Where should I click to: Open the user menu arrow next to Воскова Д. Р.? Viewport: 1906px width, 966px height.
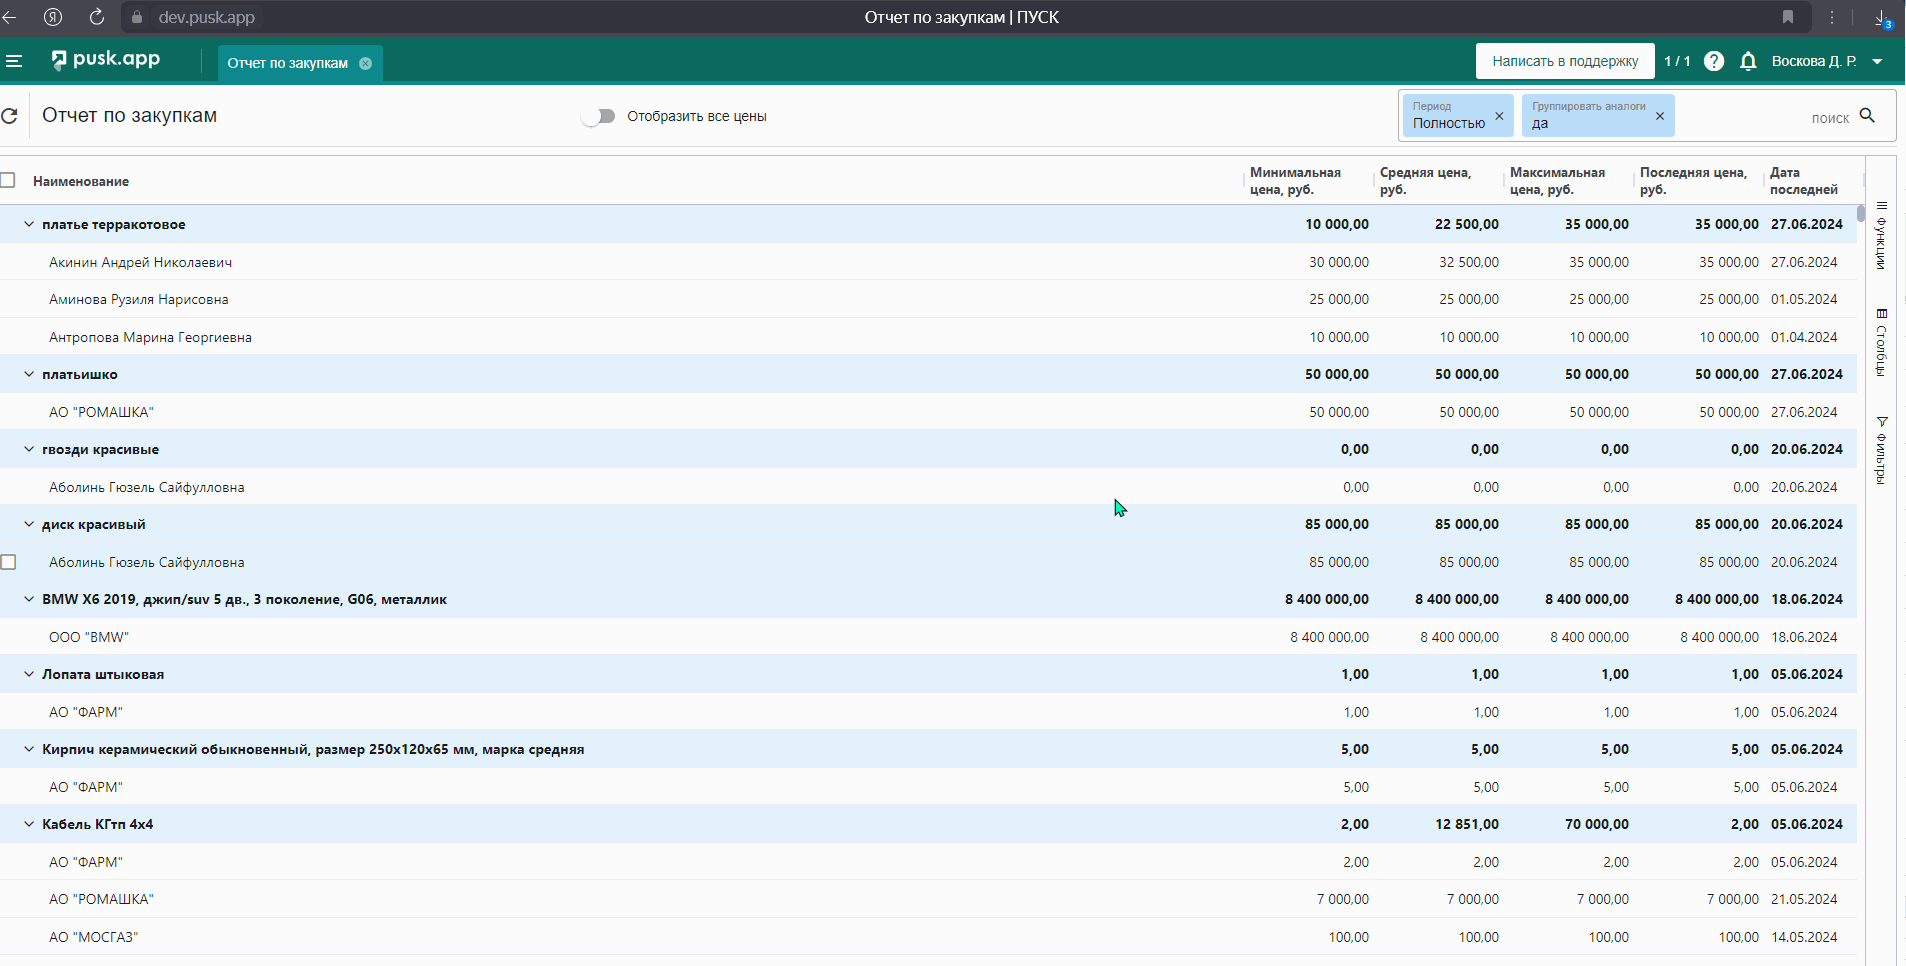[x=1877, y=62]
